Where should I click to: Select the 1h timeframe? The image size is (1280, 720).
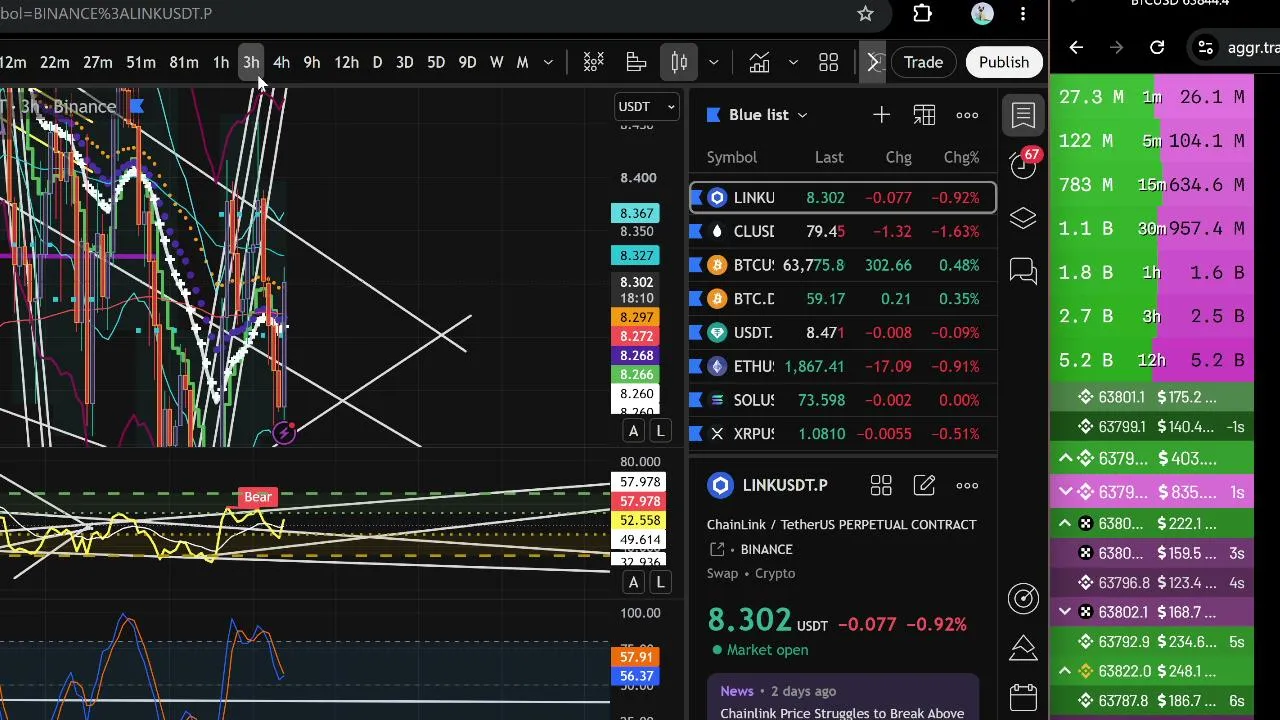tap(220, 63)
